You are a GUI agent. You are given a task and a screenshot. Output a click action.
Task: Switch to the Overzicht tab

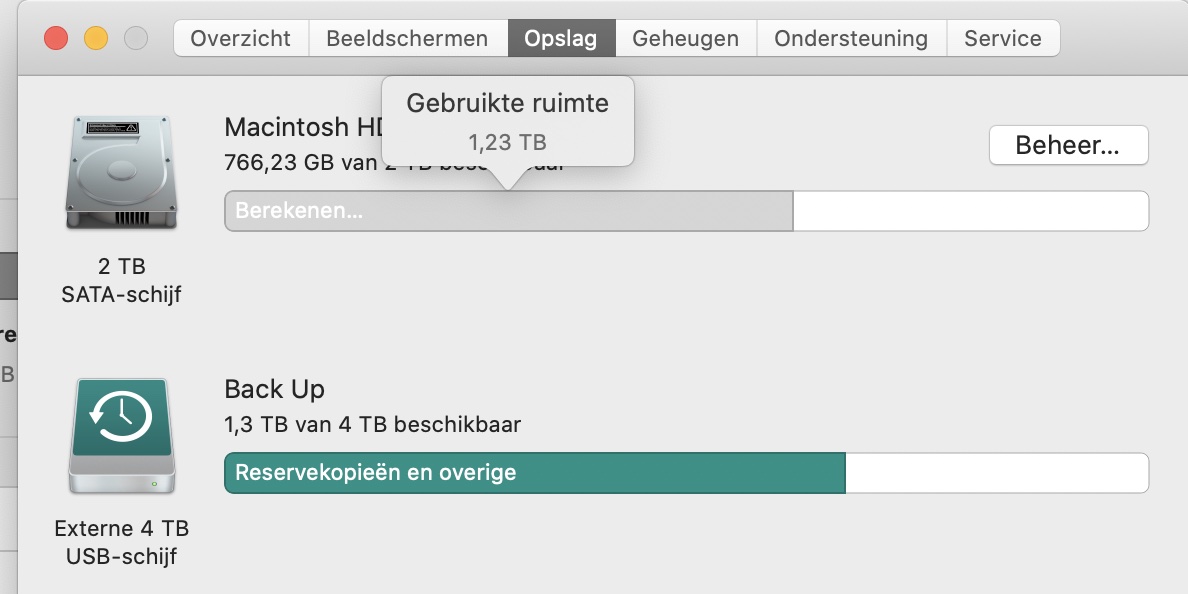(x=240, y=39)
